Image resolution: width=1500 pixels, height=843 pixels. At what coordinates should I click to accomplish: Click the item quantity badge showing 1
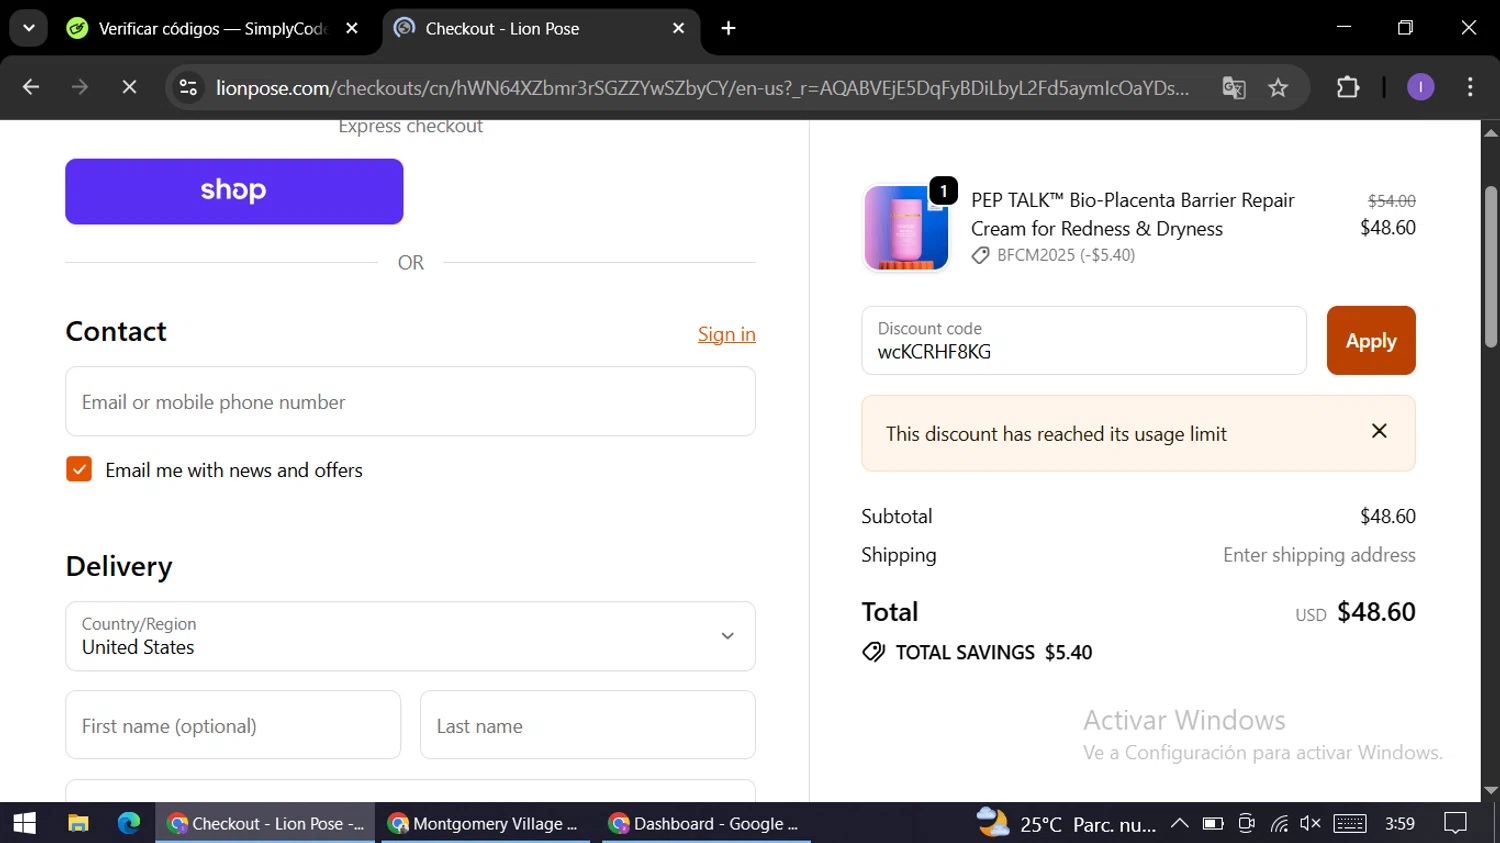tap(943, 190)
